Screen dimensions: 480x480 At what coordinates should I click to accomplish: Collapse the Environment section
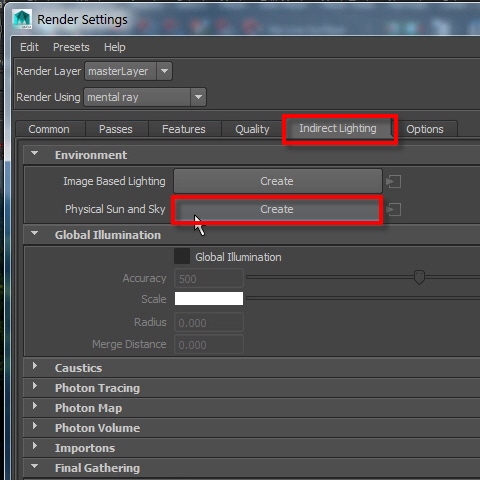pyautogui.click(x=34, y=154)
